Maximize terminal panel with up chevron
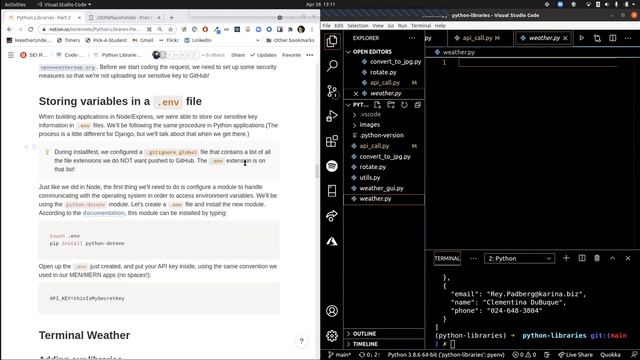The height and width of the screenshot is (360, 640). pyautogui.click(x=612, y=258)
